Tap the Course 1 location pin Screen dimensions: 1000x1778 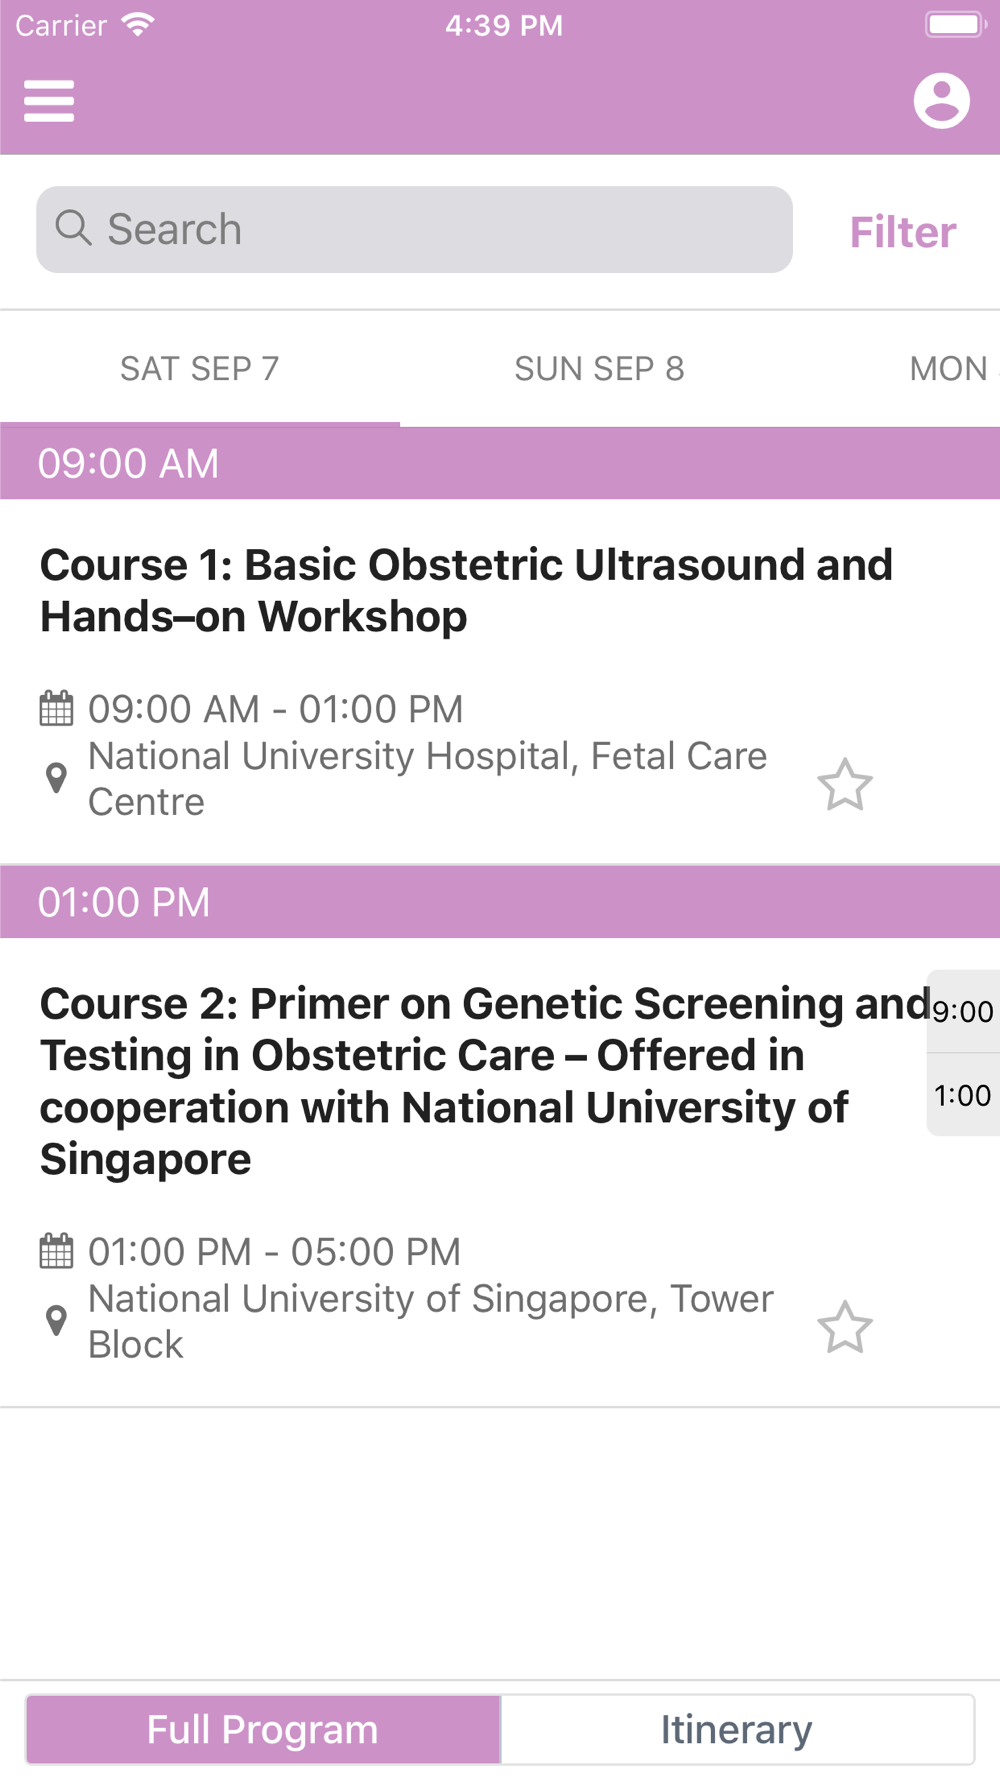tap(57, 778)
